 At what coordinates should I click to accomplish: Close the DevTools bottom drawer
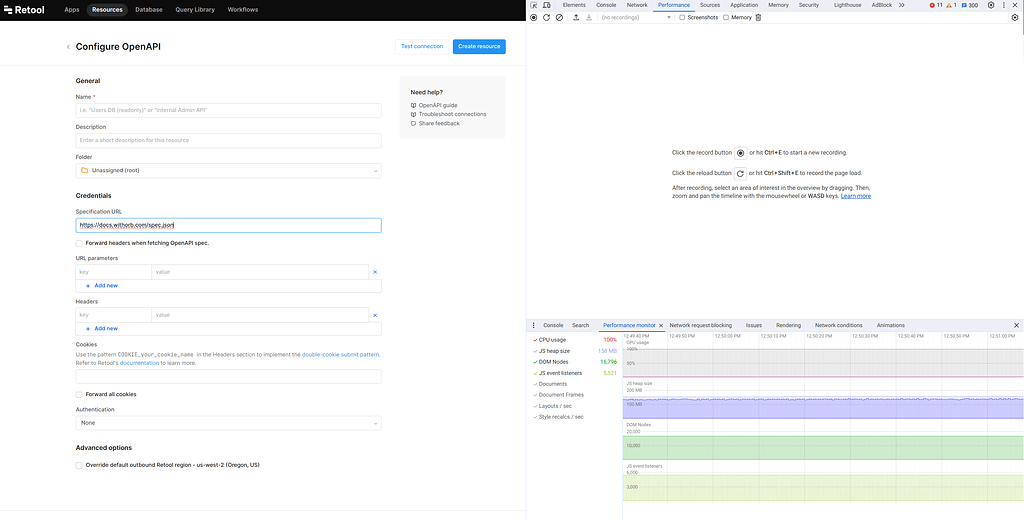tap(1016, 325)
